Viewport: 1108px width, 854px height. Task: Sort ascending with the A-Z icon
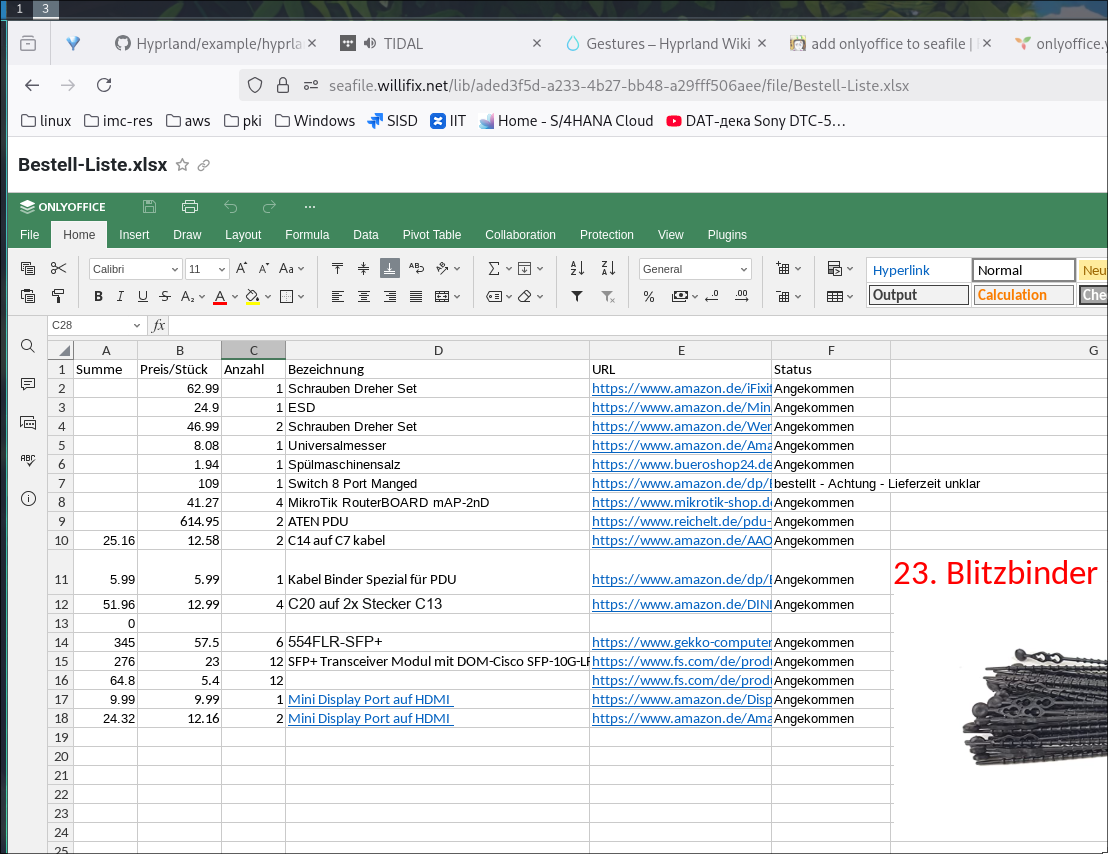(577, 268)
